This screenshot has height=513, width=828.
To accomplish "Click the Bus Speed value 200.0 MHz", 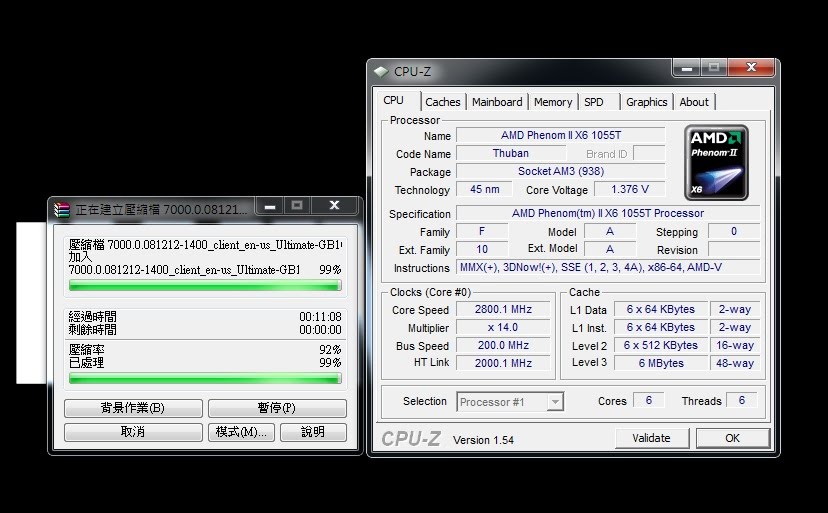I will [503, 346].
